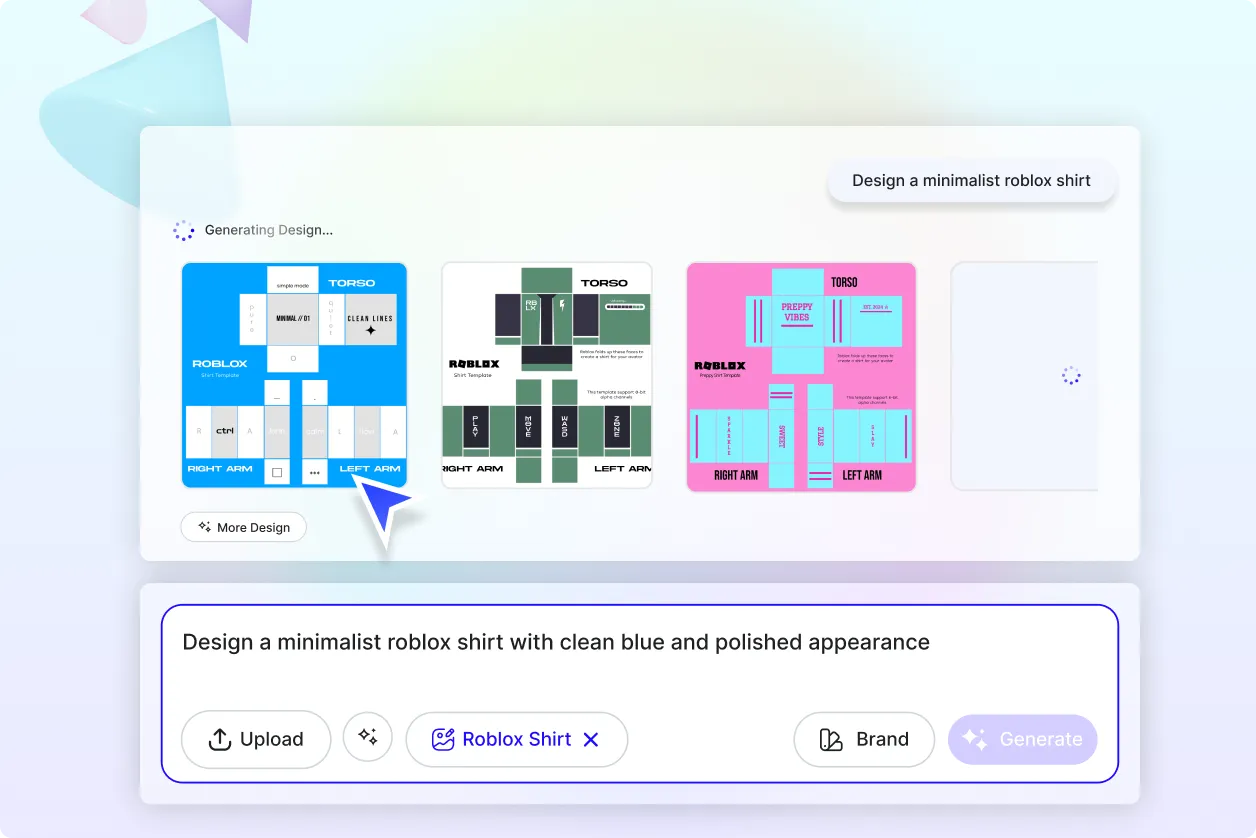Click the sparkle icon on the More Design button
Image resolution: width=1256 pixels, height=838 pixels.
click(203, 527)
